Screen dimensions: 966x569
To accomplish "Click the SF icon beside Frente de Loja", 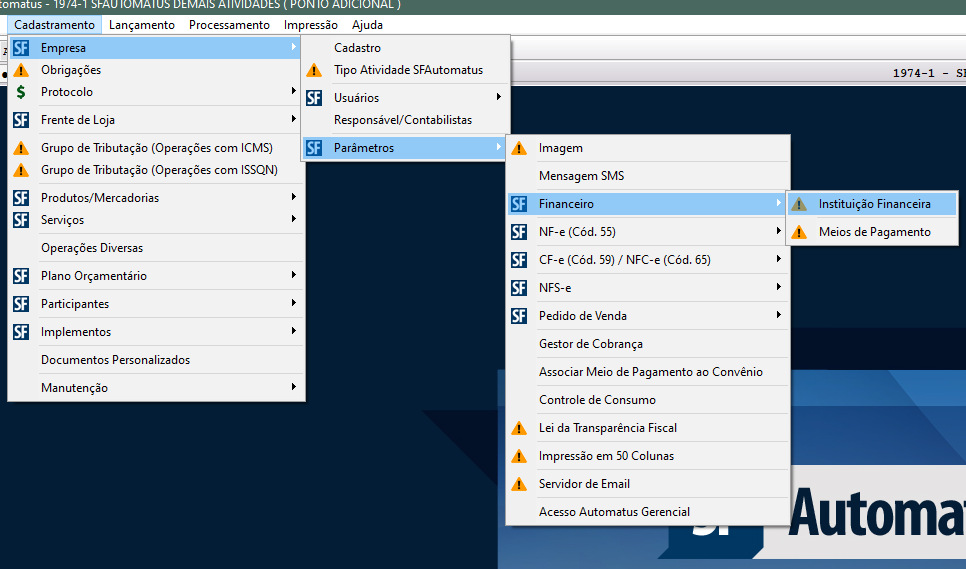I will (21, 120).
